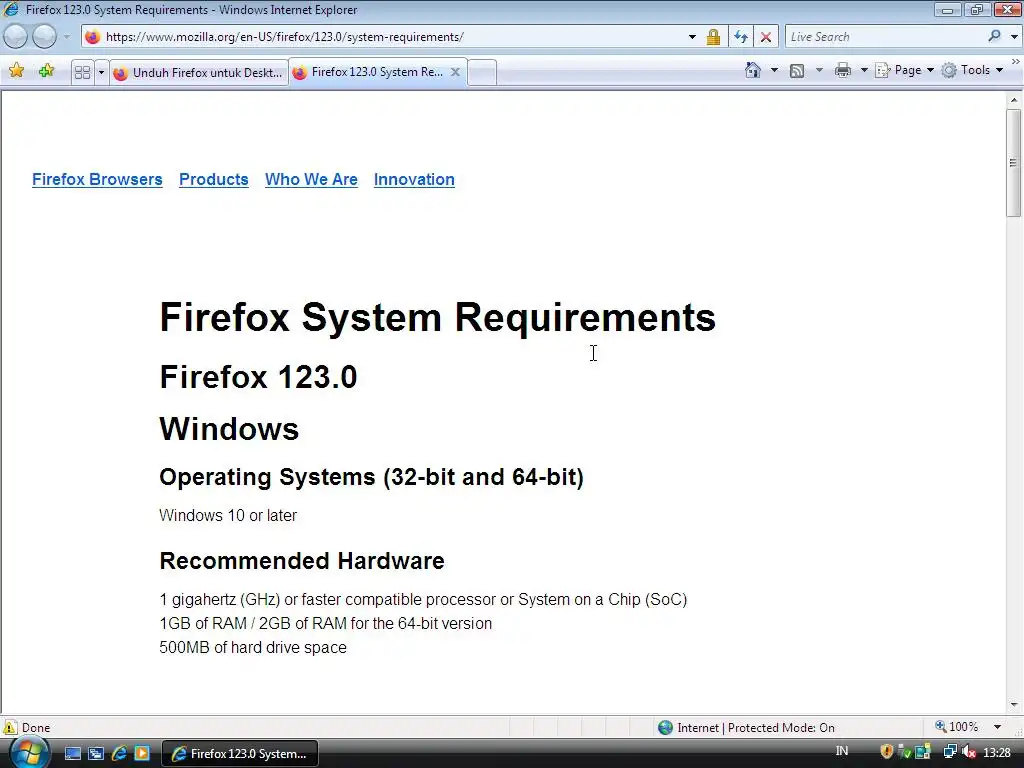Click in the Live Search box
Image resolution: width=1024 pixels, height=768 pixels.
click(x=885, y=37)
